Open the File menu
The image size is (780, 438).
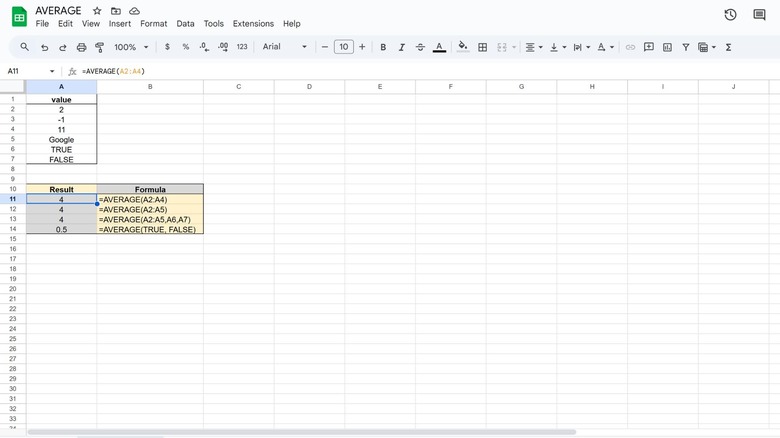[x=42, y=23]
